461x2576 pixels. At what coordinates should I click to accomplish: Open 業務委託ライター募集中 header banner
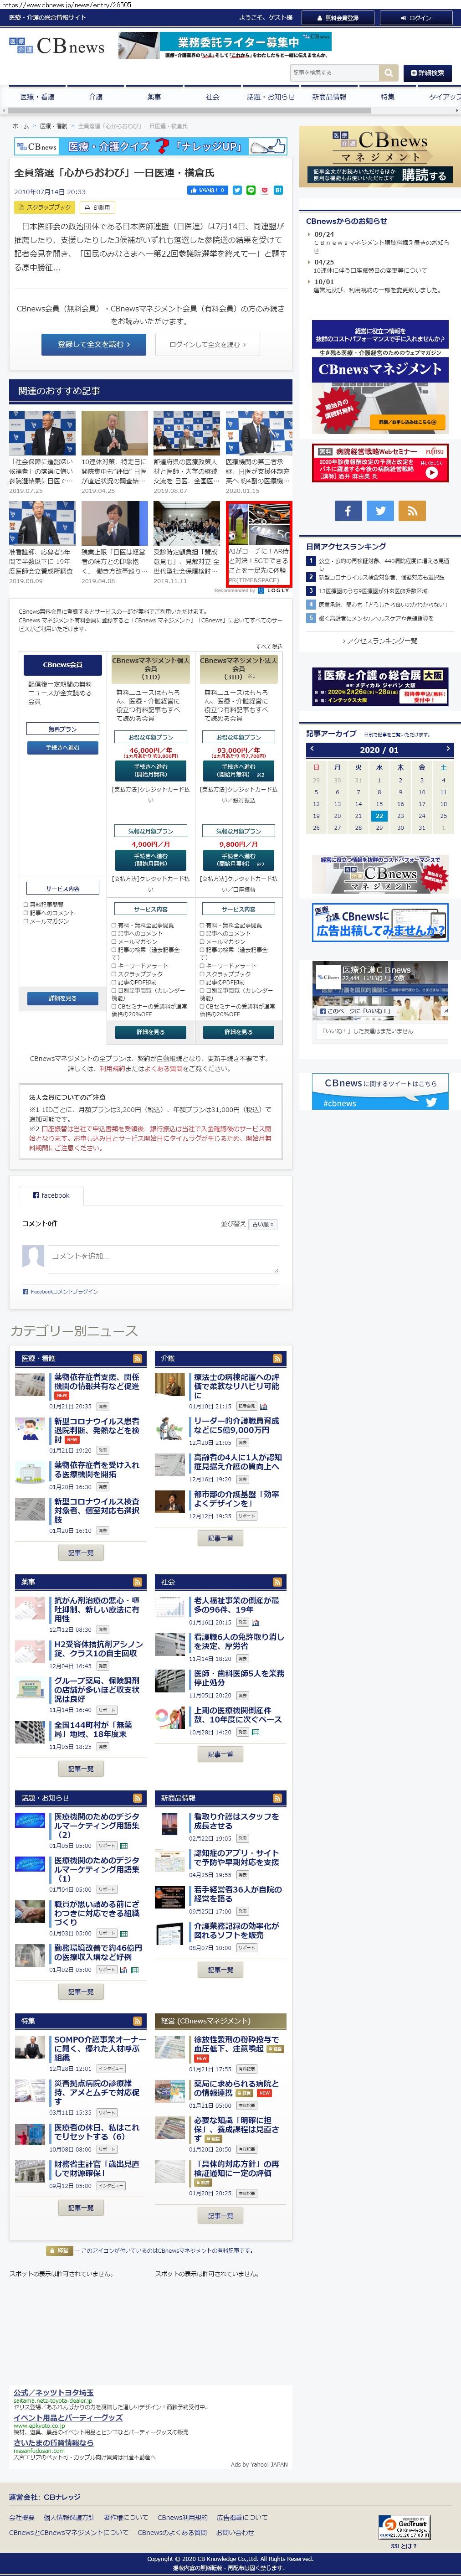pos(225,46)
